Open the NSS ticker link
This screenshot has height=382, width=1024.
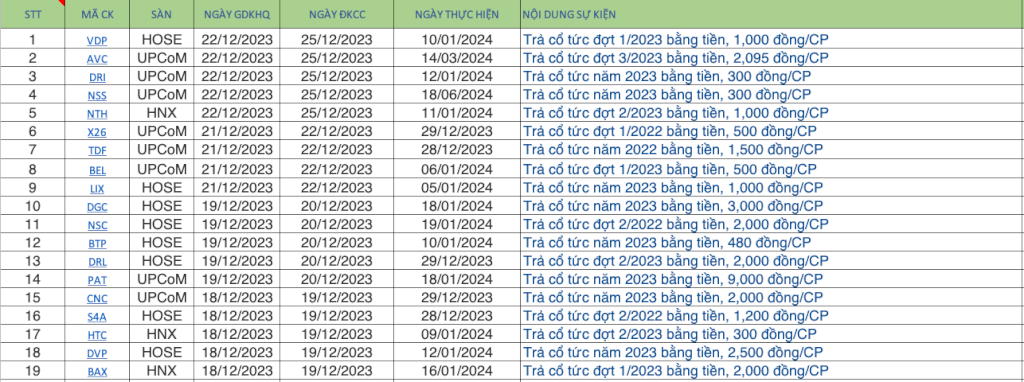click(x=97, y=95)
